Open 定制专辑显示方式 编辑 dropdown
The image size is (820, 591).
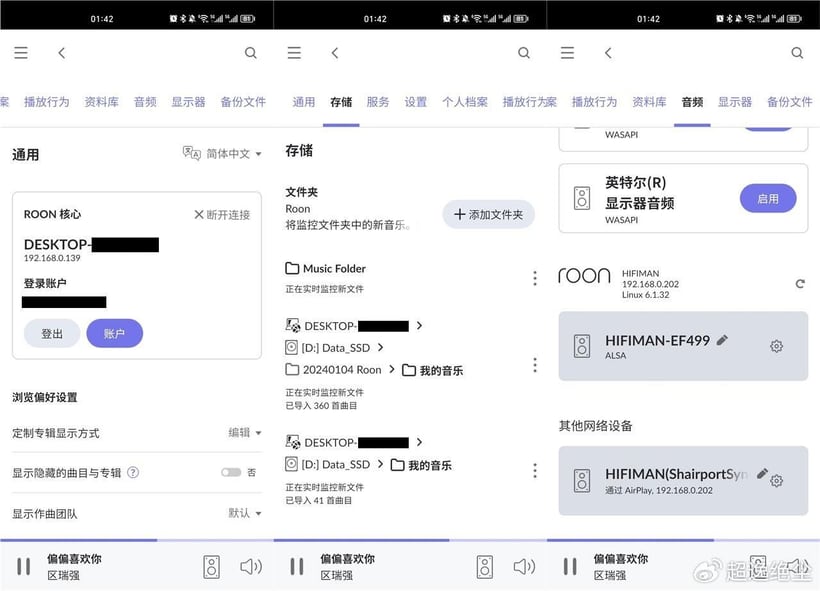pos(245,433)
